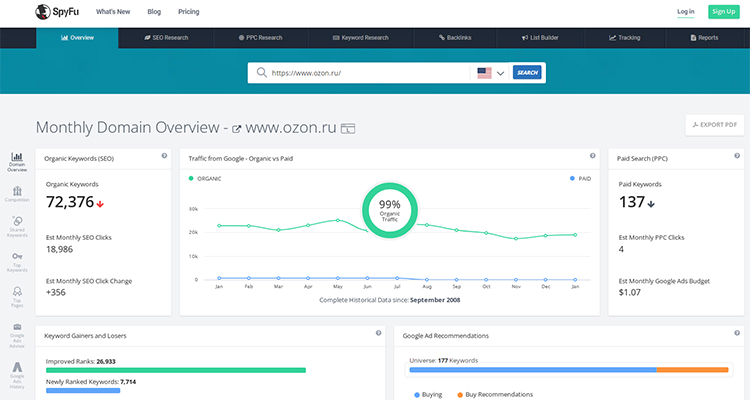
Task: Switch to the Keyword Research tab
Action: coord(361,38)
